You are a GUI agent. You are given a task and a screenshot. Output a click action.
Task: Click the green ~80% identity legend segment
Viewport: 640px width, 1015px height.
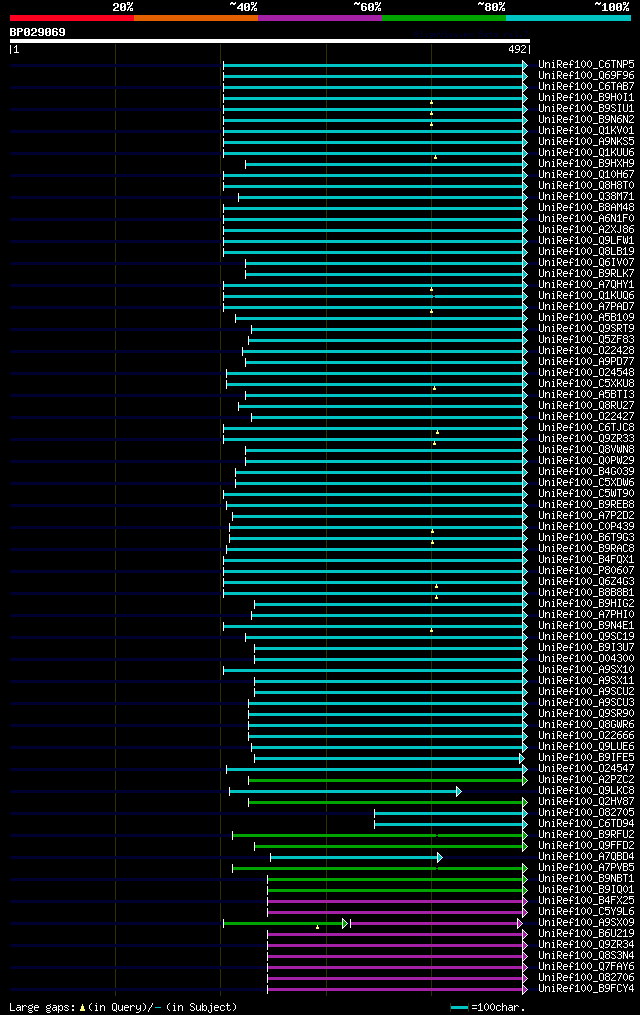click(444, 18)
